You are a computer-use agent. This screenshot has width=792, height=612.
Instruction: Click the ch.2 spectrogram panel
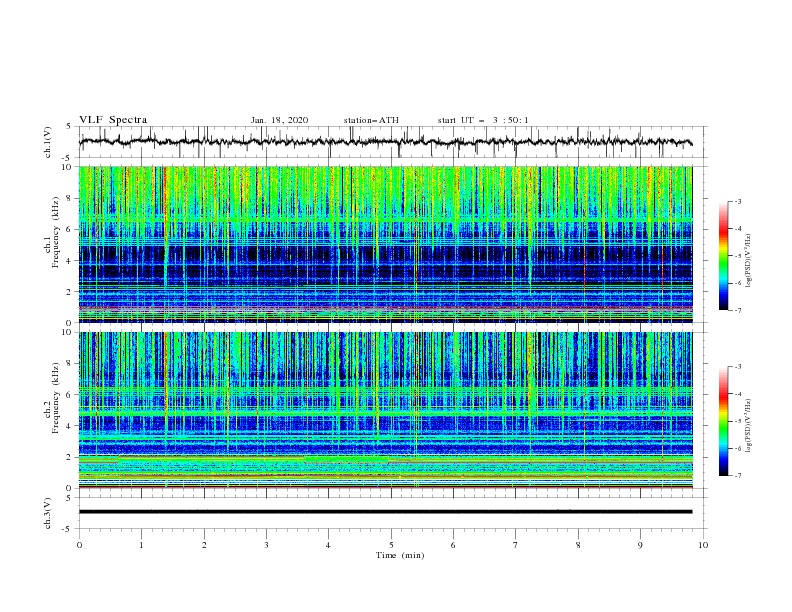pyautogui.click(x=386, y=410)
